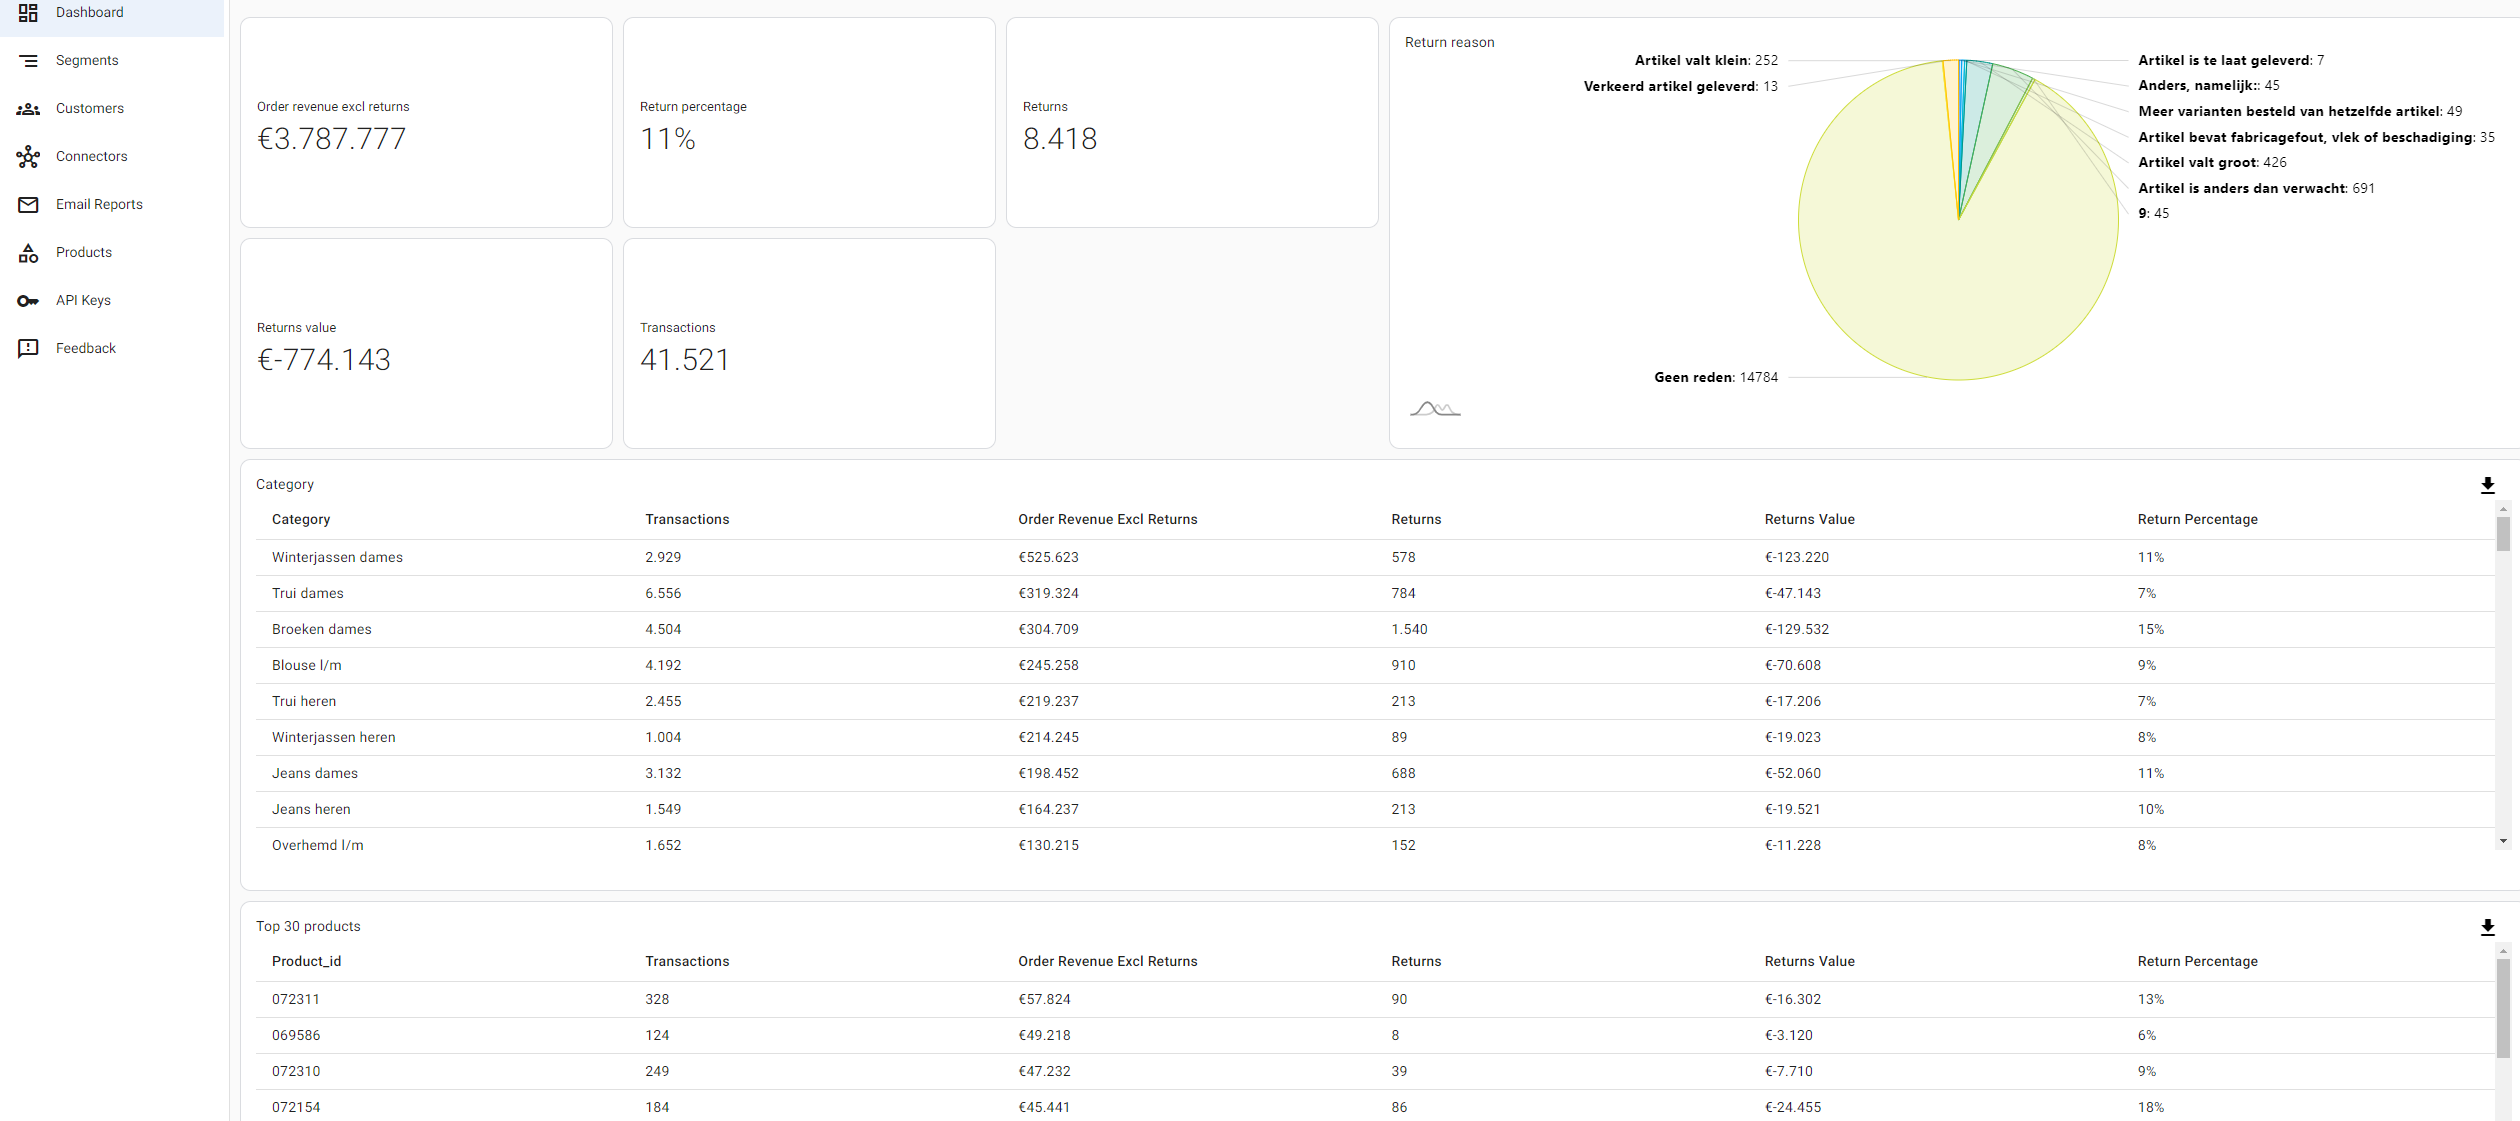Image resolution: width=2520 pixels, height=1121 pixels.
Task: Open the Segments section in the sidebar
Action: pos(86,60)
